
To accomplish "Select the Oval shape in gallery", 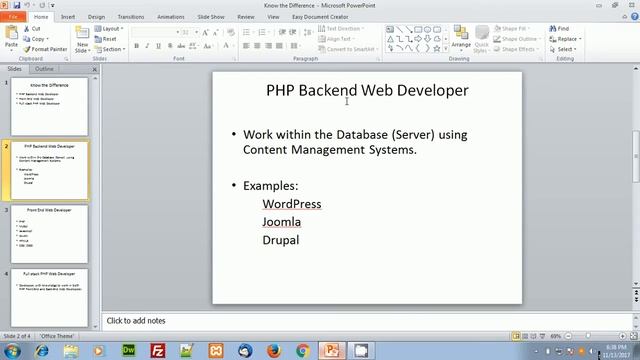I will coord(427,29).
